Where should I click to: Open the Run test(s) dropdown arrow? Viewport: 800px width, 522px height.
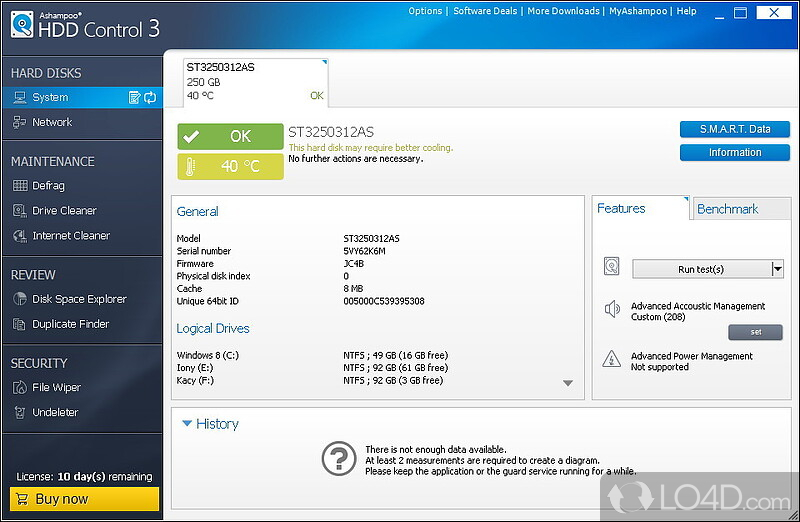pyautogui.click(x=777, y=269)
